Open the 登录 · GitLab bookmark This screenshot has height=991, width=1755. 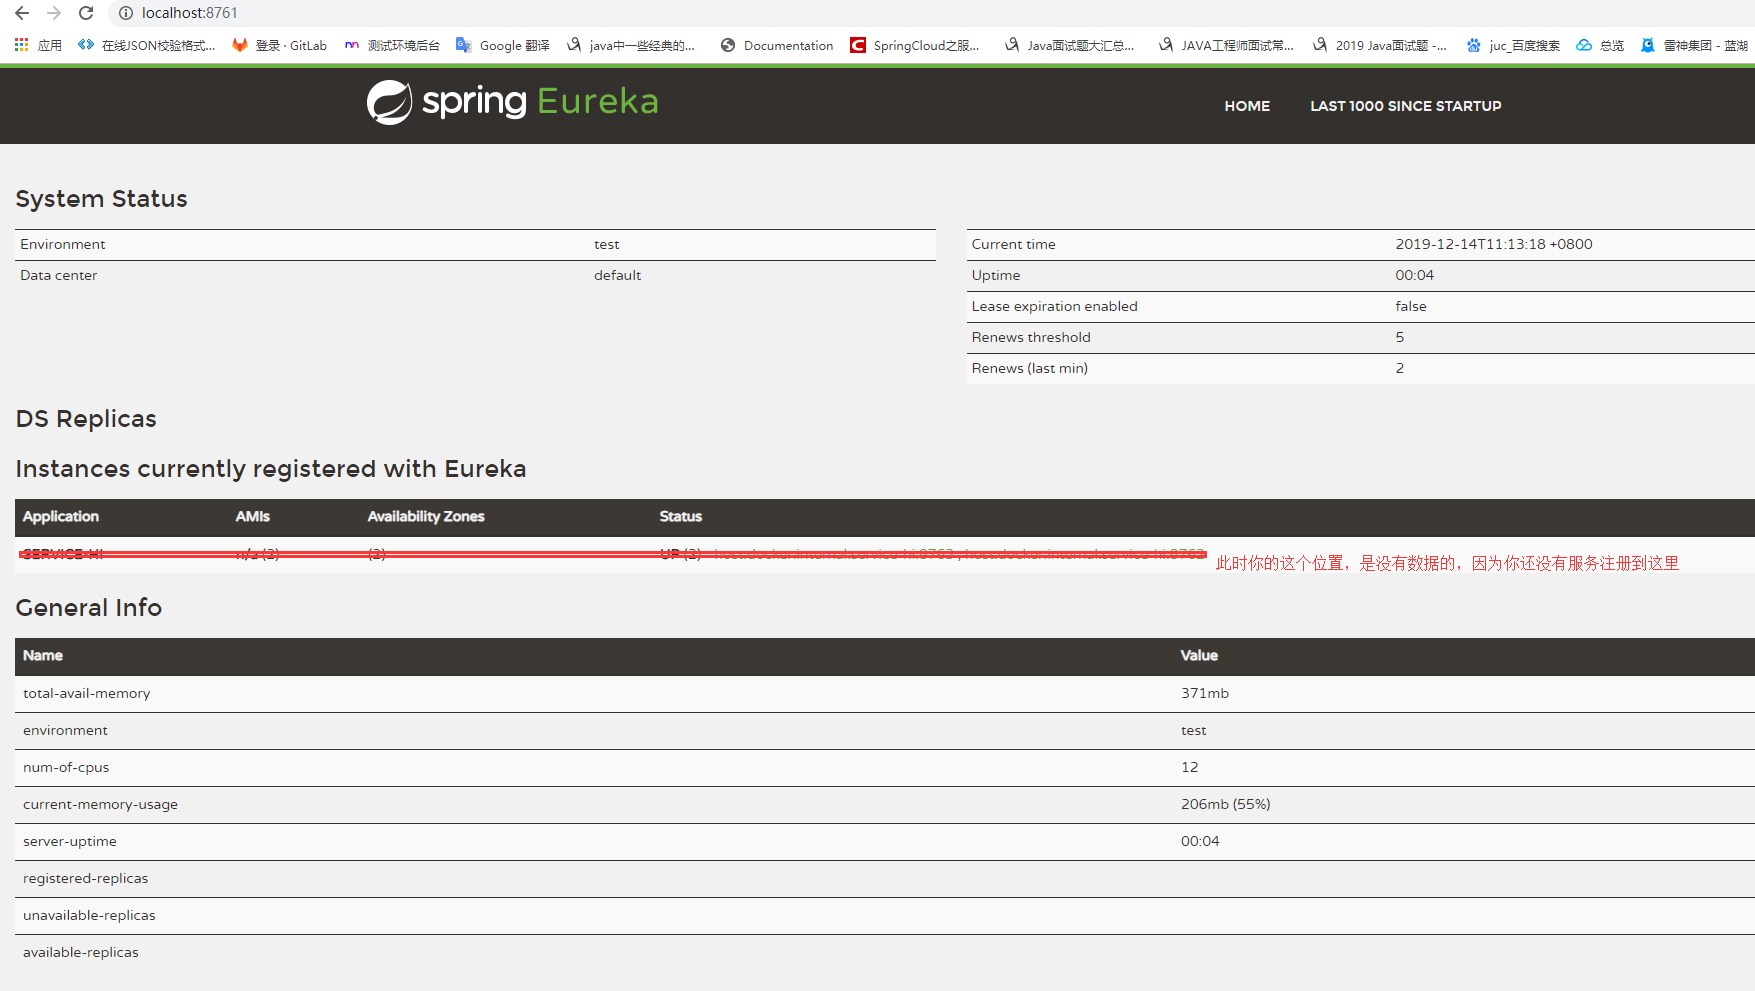pos(280,45)
